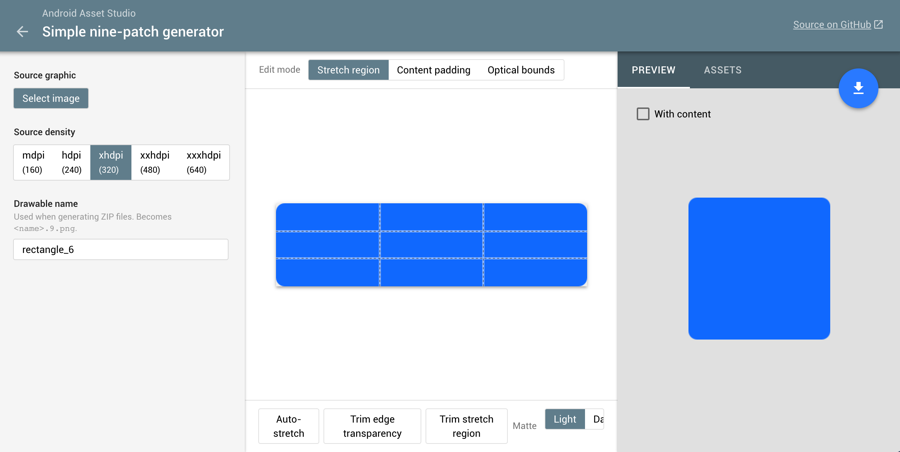
Task: Click the Android Asset Studio text
Action: point(89,13)
